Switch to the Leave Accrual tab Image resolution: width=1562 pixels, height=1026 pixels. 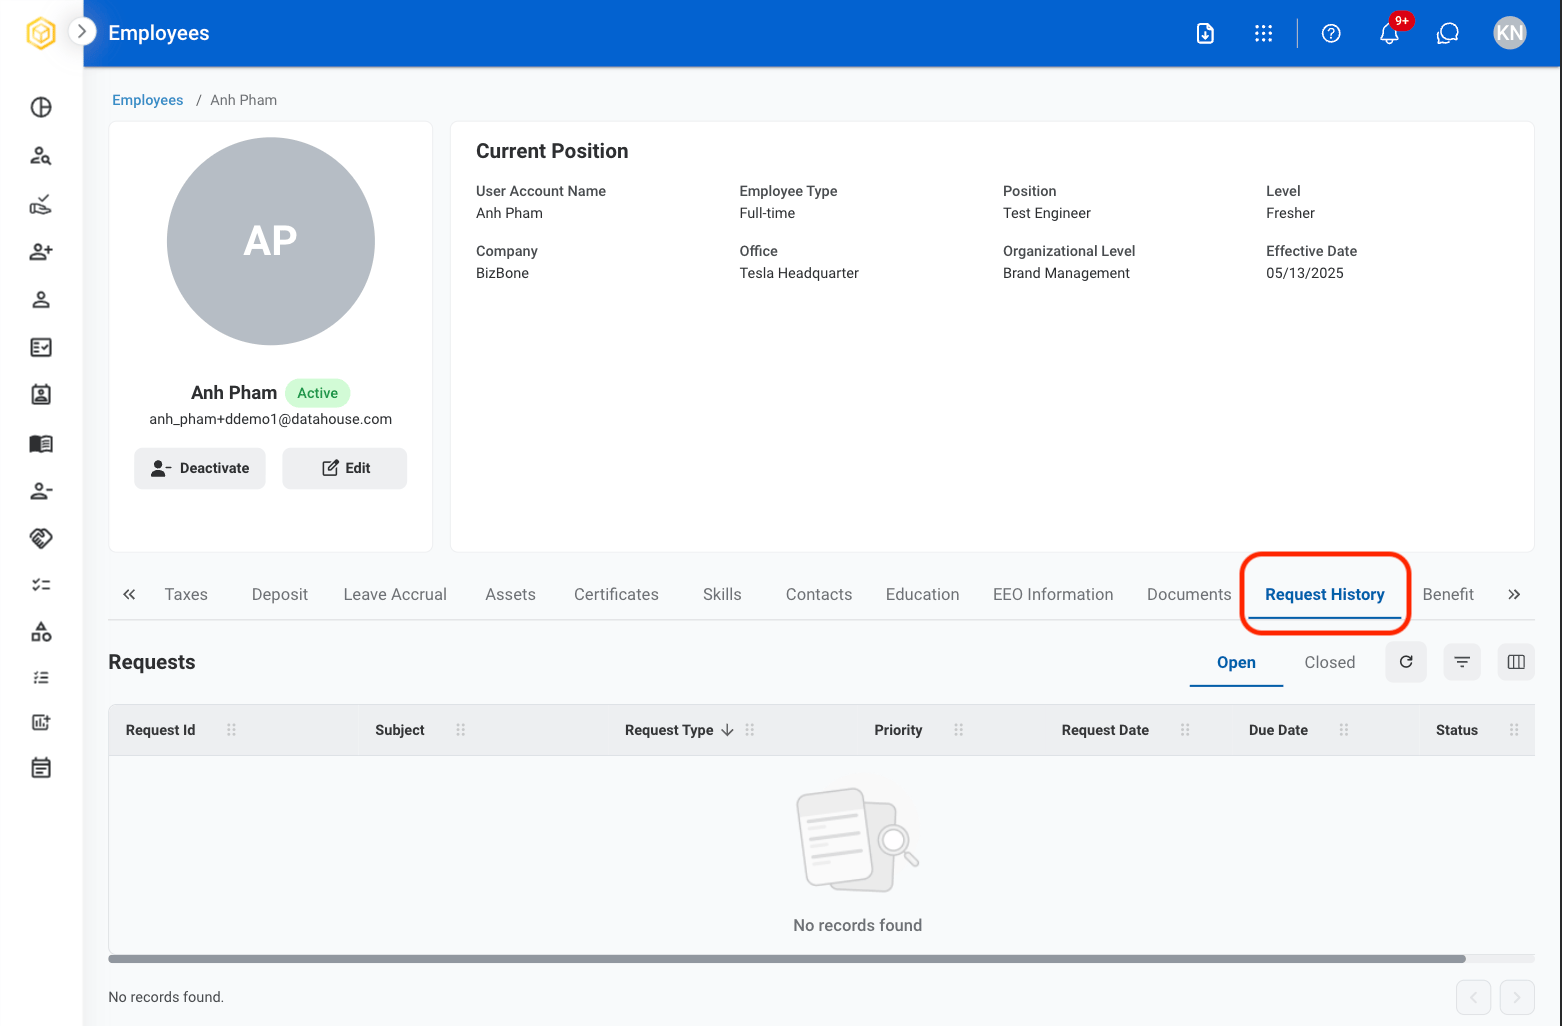tap(395, 594)
